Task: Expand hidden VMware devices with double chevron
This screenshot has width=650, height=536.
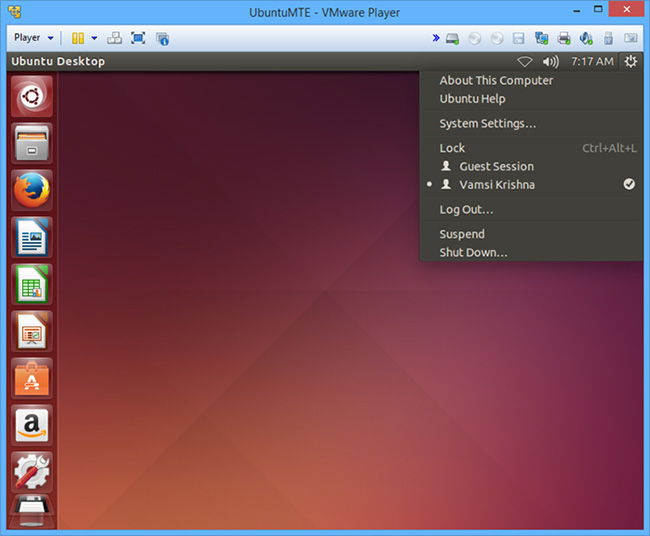Action: click(x=436, y=38)
